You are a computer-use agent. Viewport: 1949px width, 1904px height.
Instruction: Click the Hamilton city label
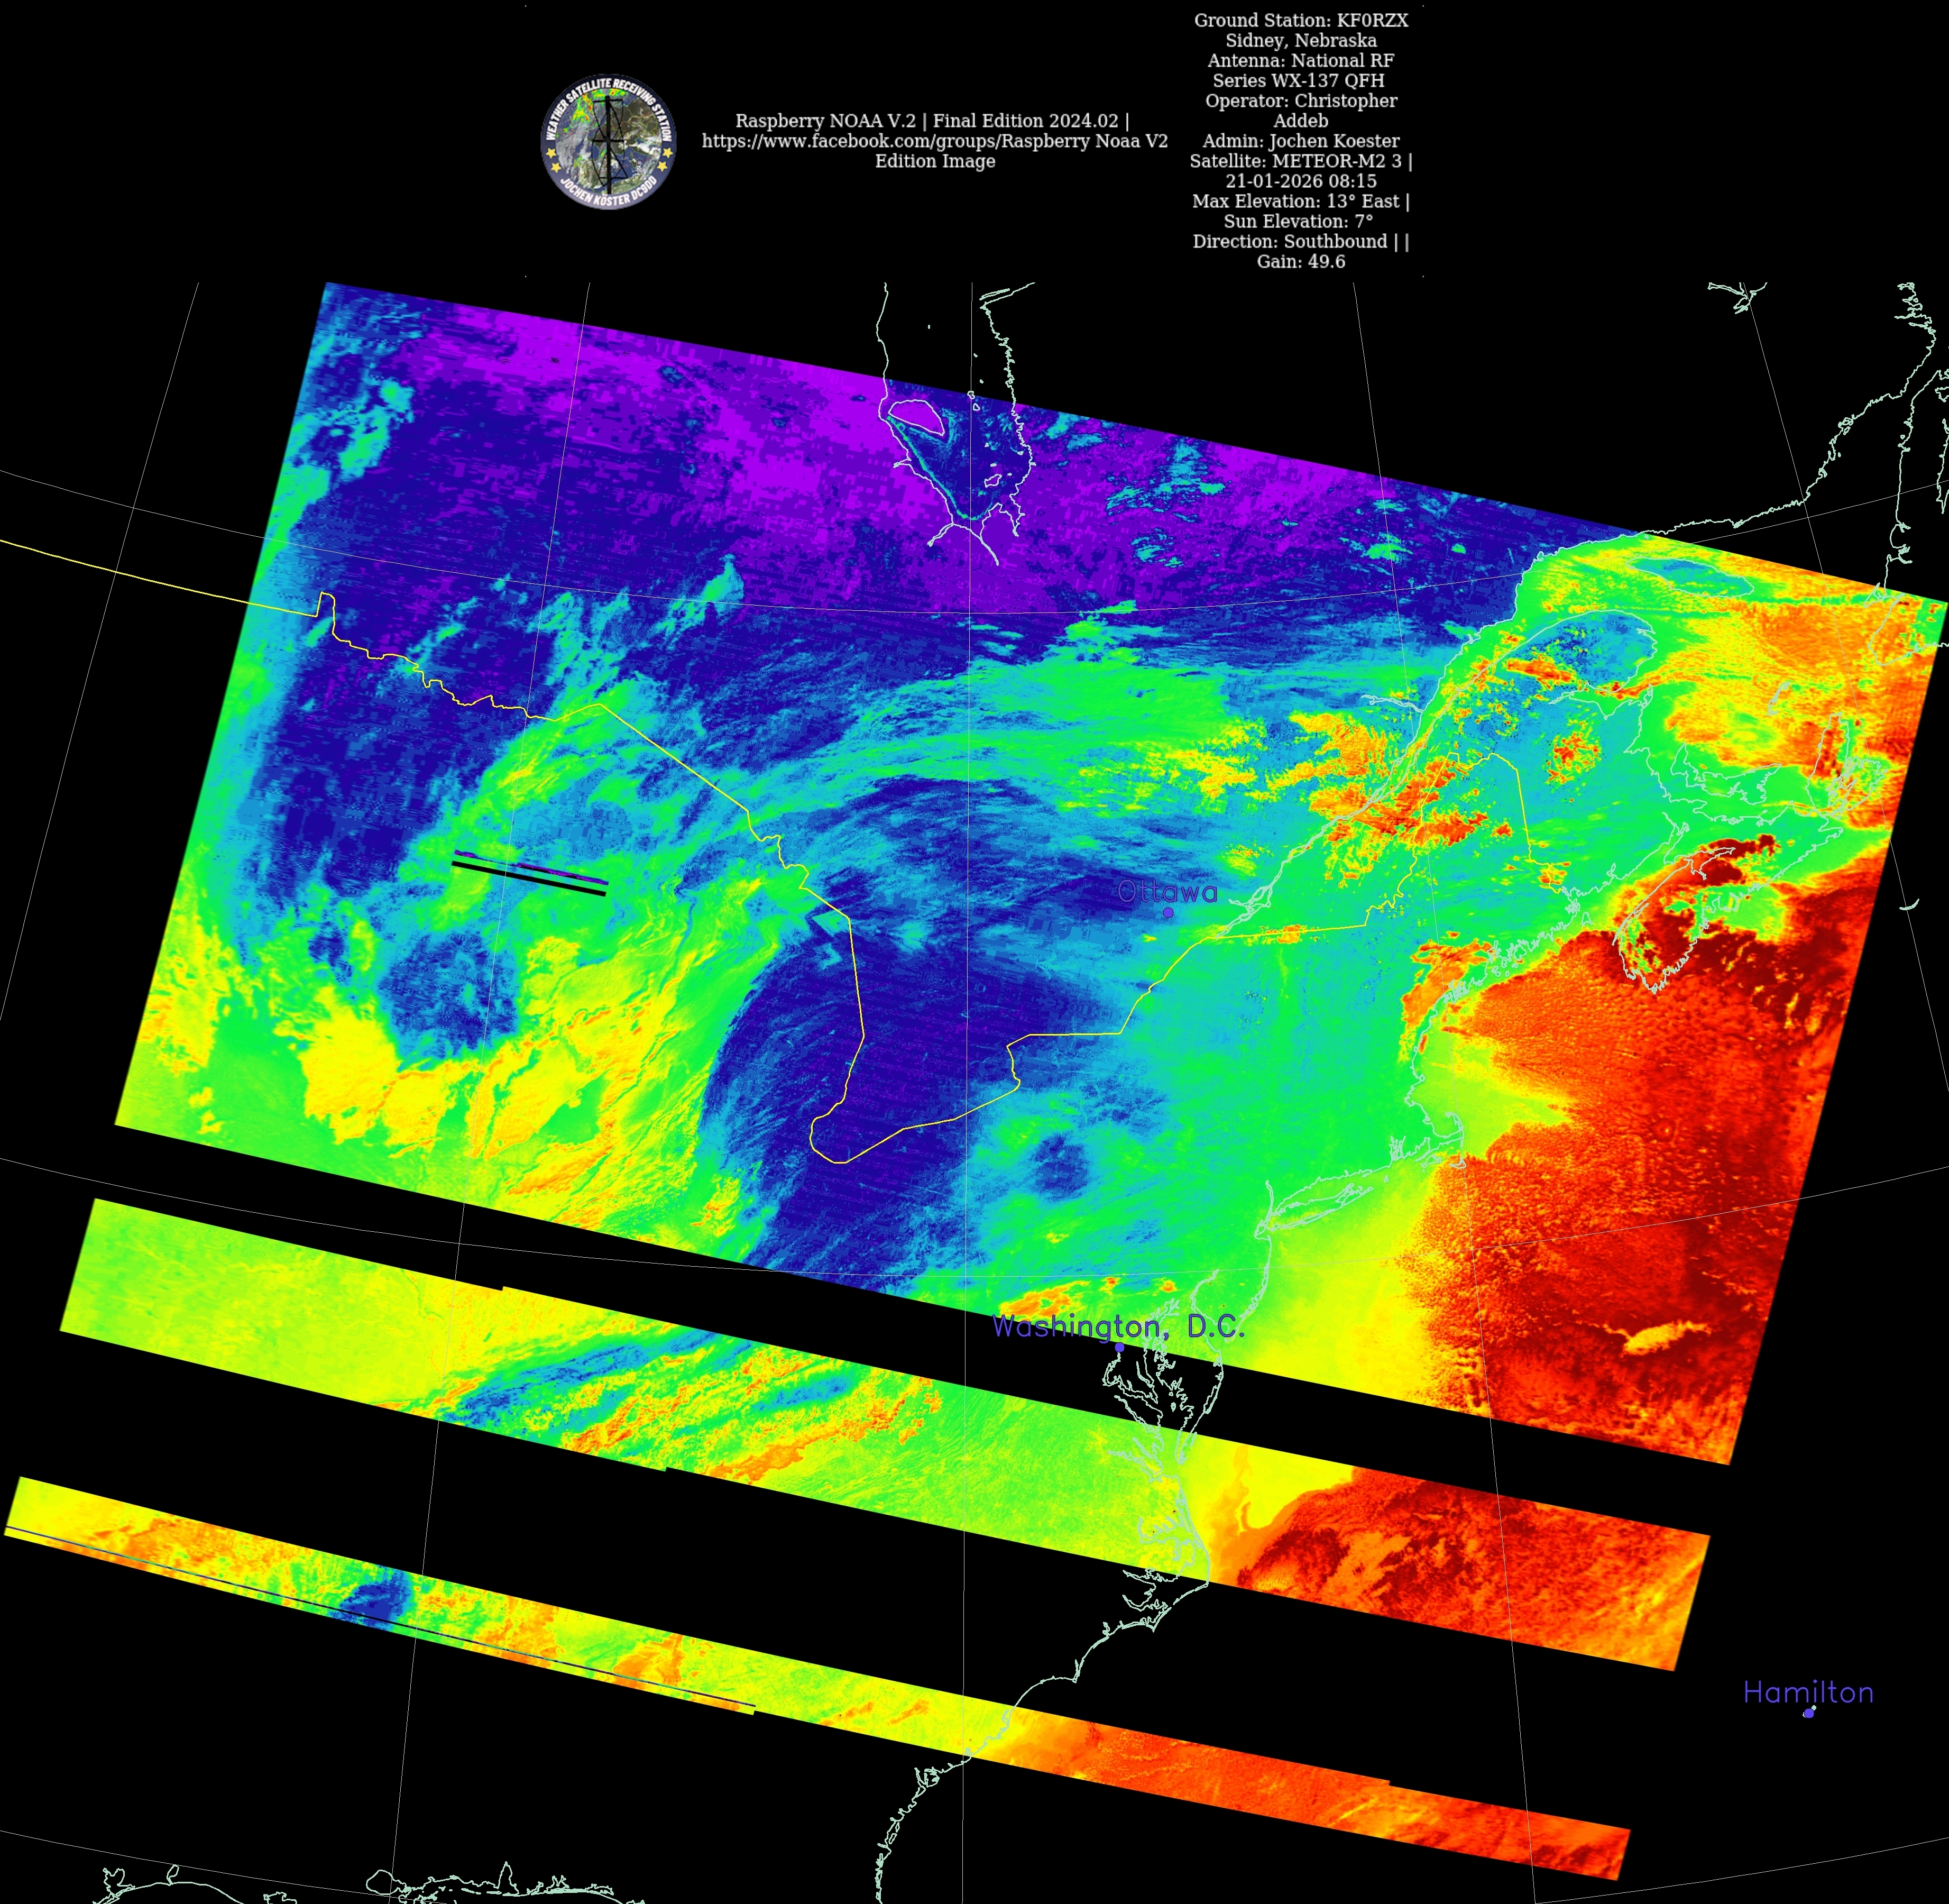(x=1808, y=1692)
